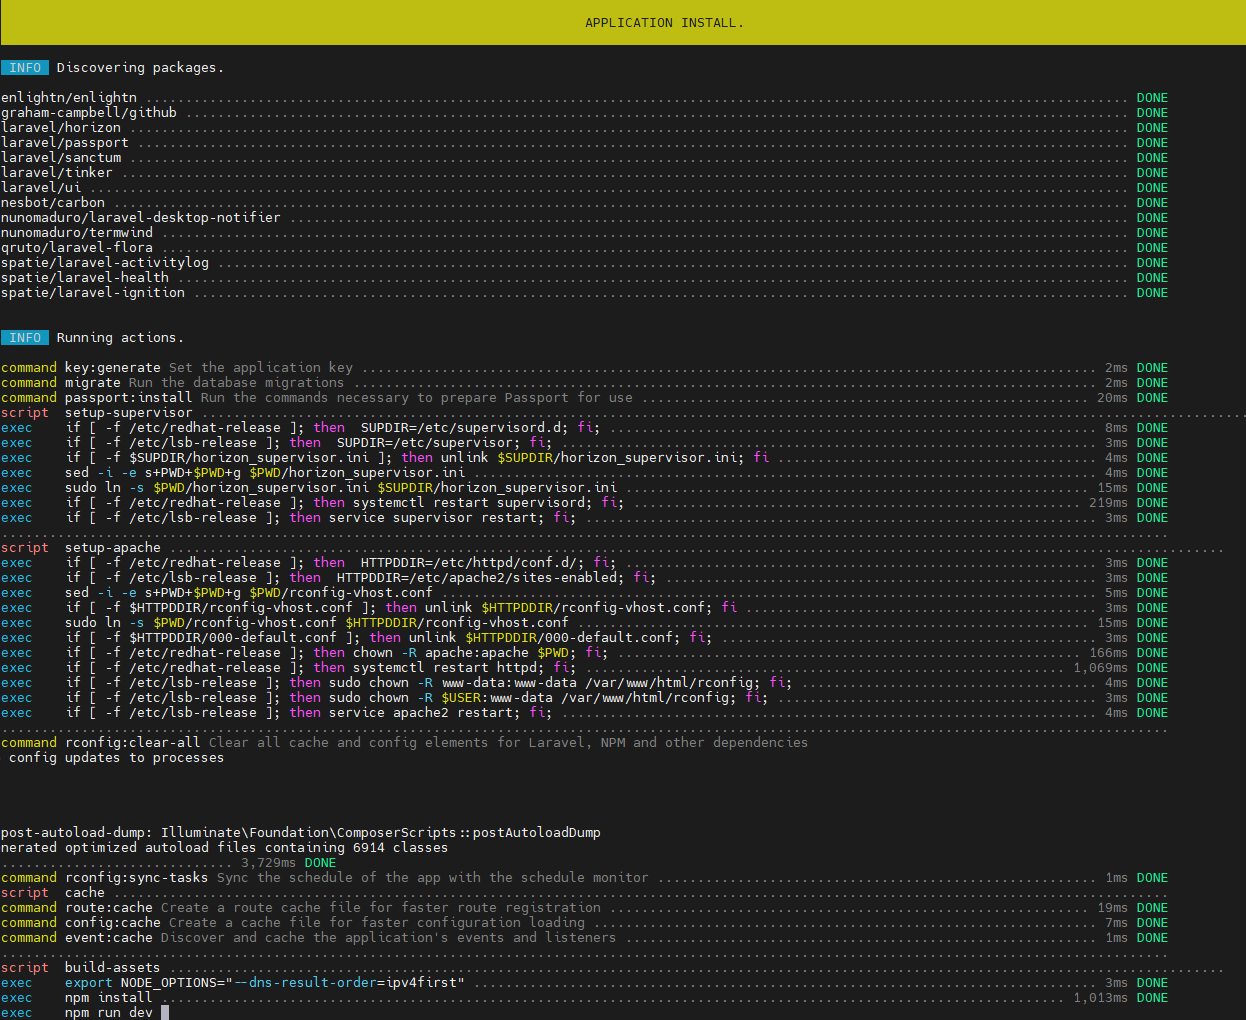Click the APPLICATION INSTALL title bar

pyautogui.click(x=663, y=22)
